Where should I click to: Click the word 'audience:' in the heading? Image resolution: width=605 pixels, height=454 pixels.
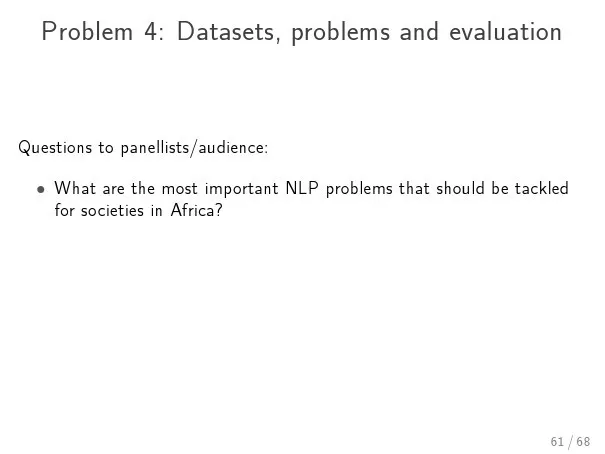click(x=233, y=148)
